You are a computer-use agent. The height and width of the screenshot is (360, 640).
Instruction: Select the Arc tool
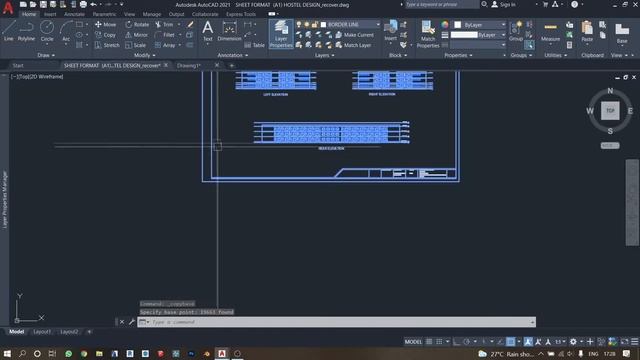click(66, 31)
